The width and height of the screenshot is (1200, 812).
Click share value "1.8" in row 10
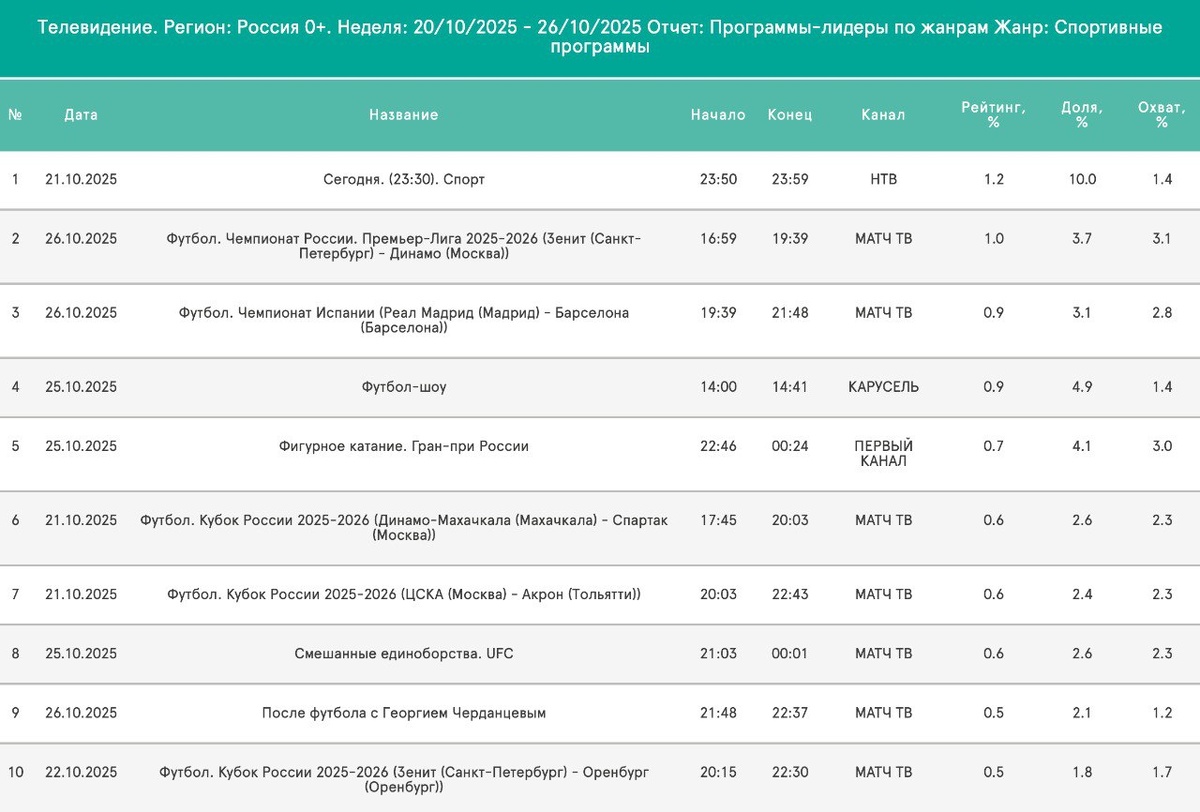(x=1083, y=773)
